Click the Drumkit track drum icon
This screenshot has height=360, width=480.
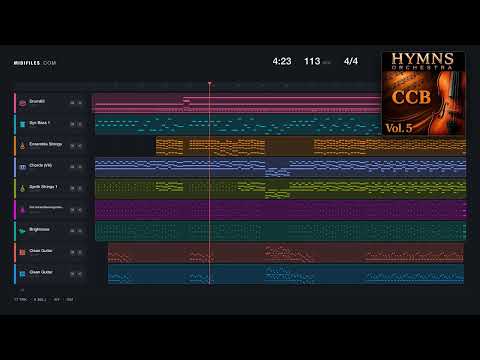(23, 103)
